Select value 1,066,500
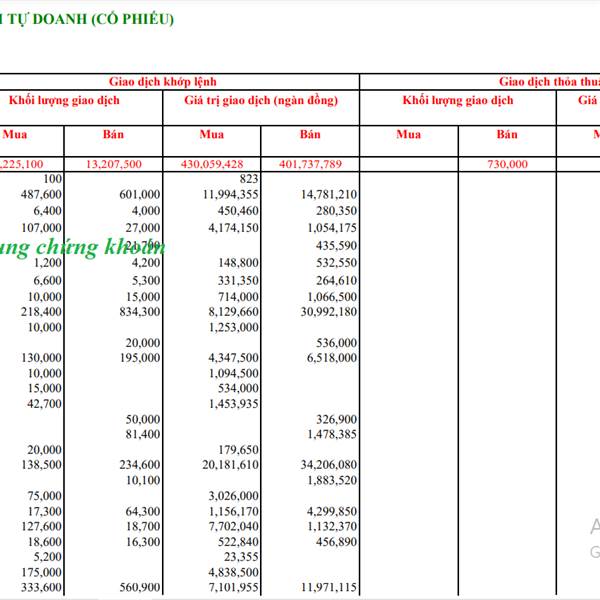 tap(332, 297)
